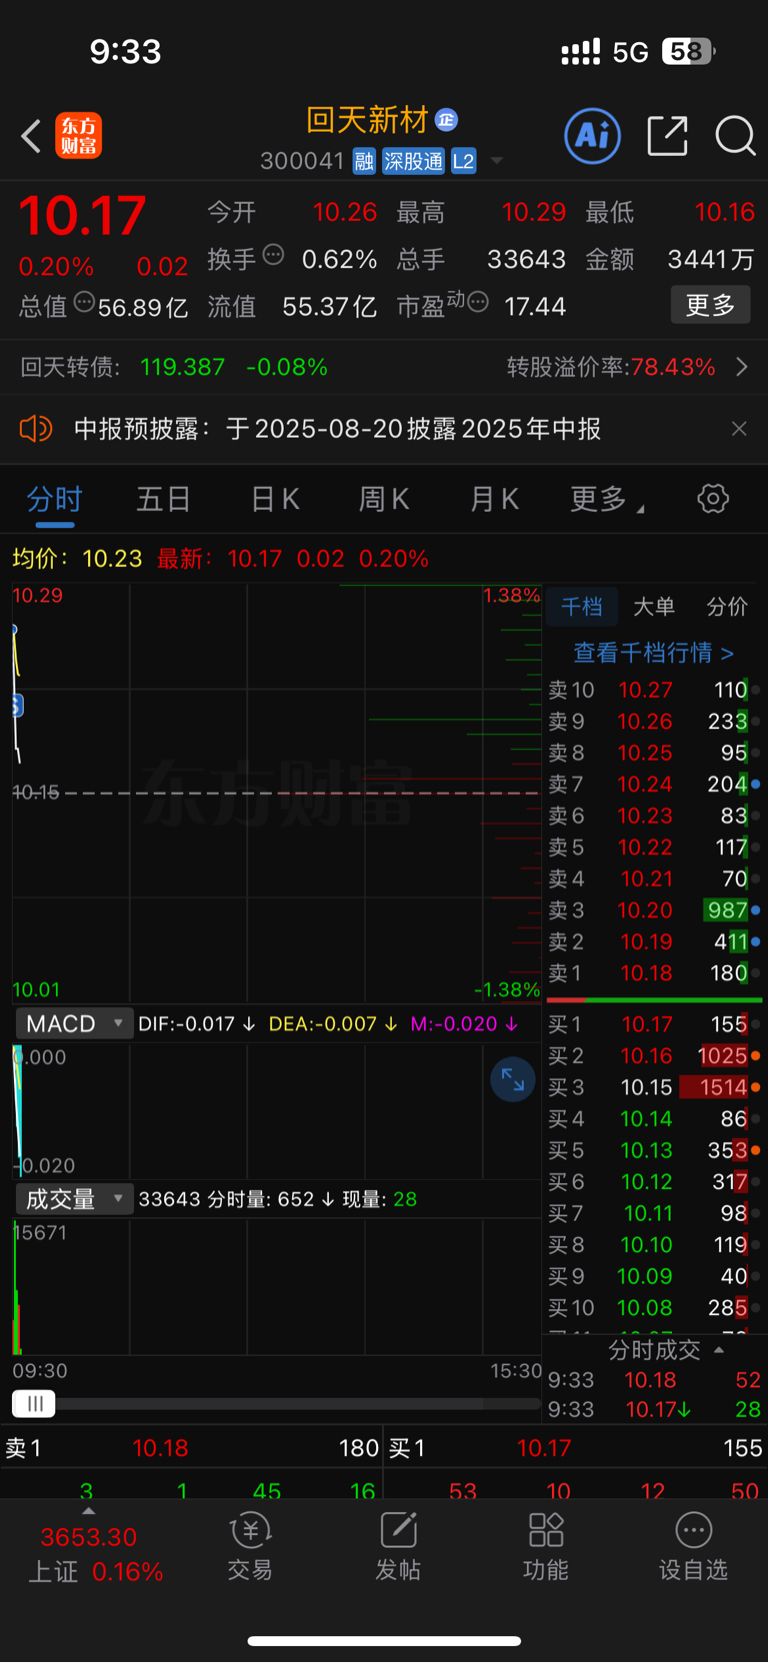Screen dimensions: 768x1663
Task: Tap the back arrow icon
Action: click(x=31, y=136)
